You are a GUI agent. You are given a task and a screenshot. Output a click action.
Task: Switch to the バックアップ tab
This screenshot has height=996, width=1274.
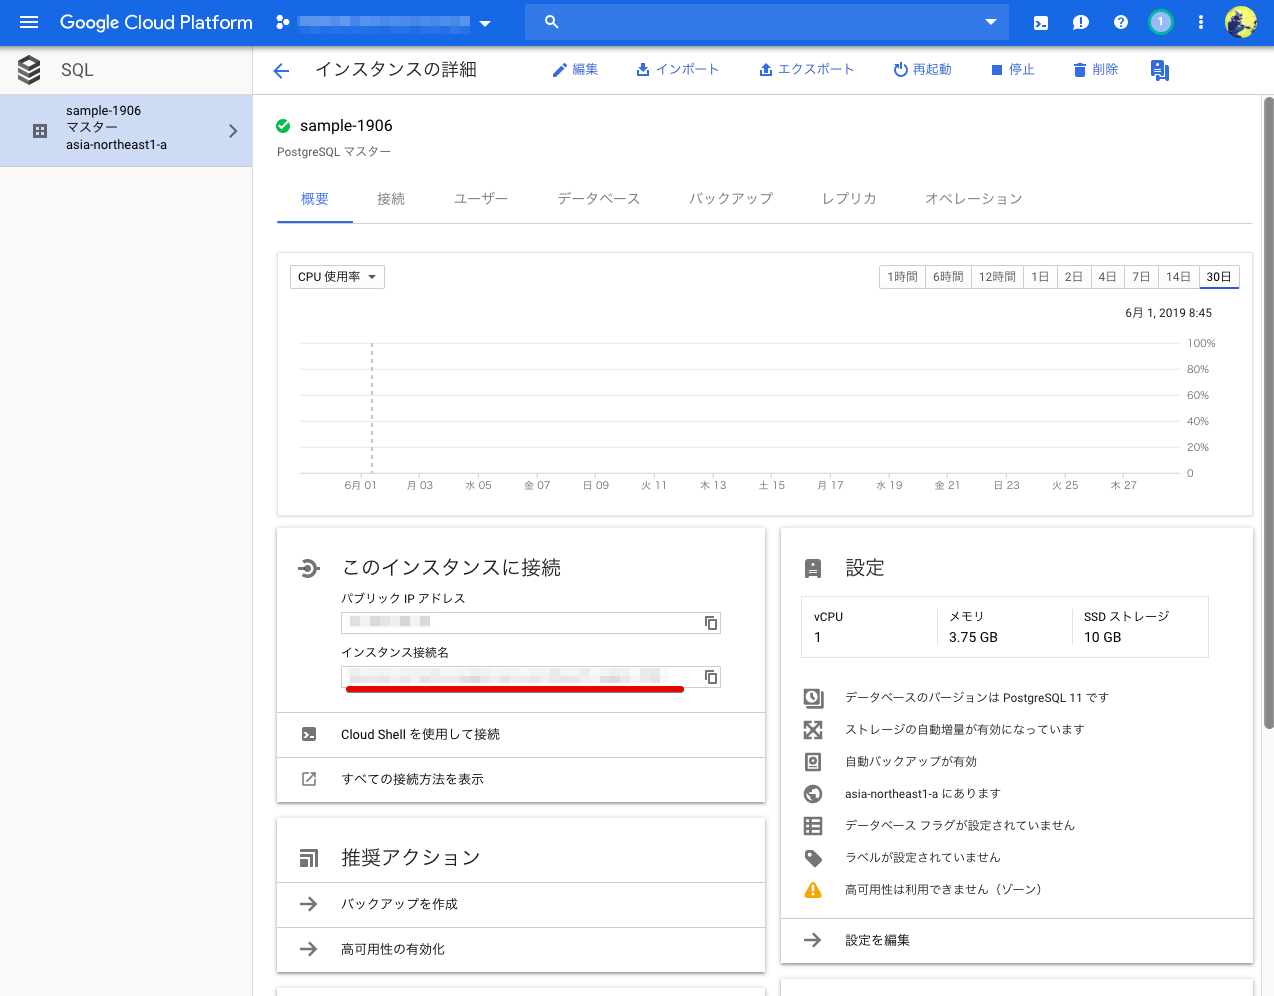(x=731, y=199)
